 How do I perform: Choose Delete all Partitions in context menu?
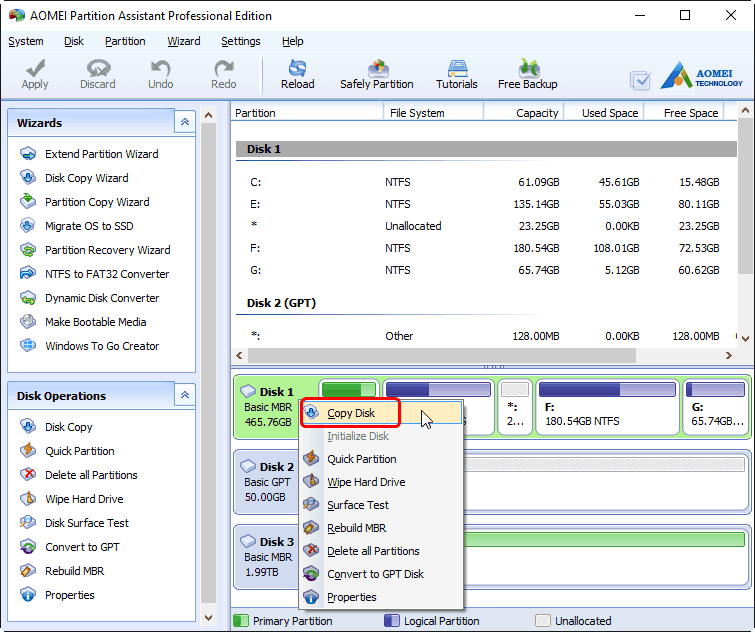[381, 551]
